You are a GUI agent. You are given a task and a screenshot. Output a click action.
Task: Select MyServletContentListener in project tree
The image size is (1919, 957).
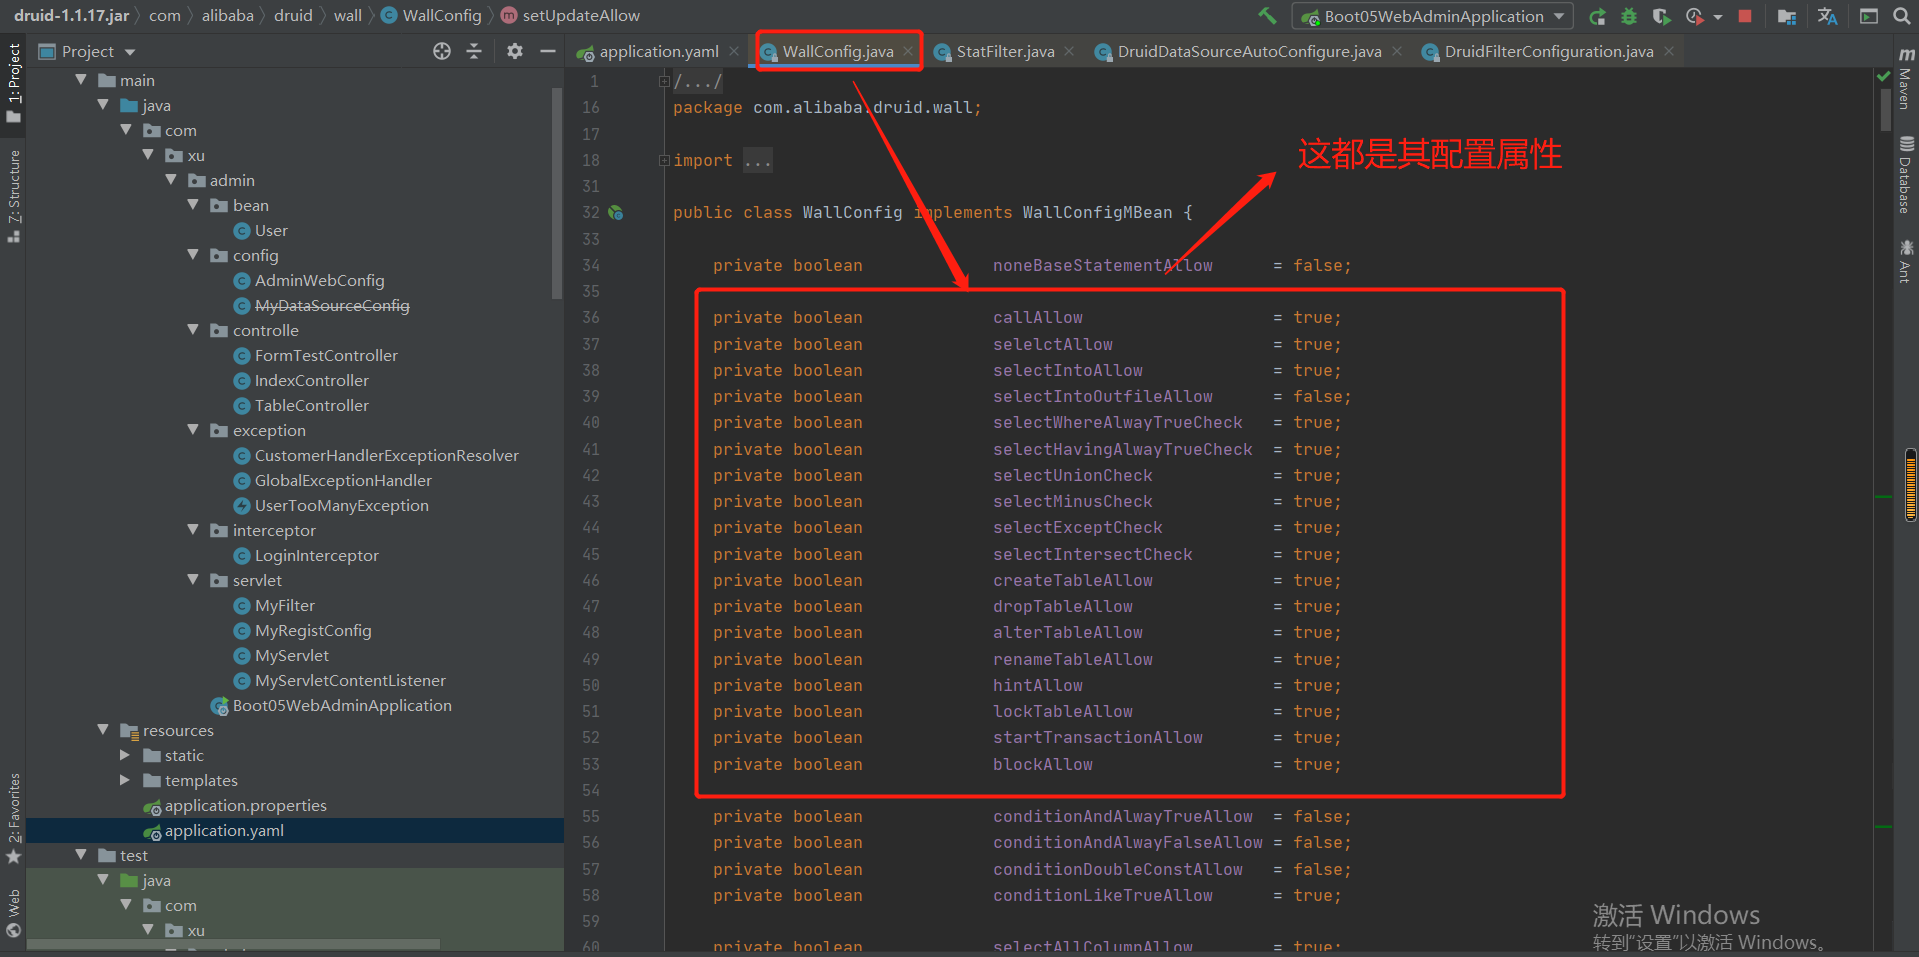[x=339, y=680]
